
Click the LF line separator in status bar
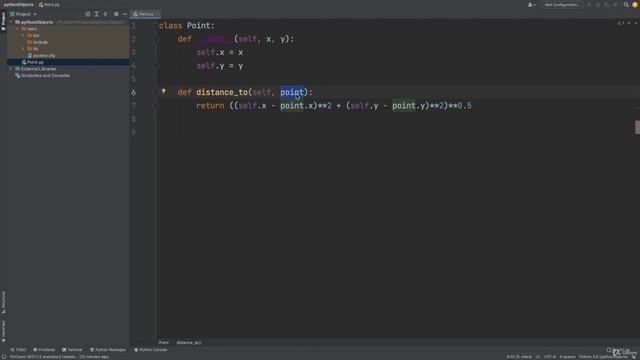point(538,357)
